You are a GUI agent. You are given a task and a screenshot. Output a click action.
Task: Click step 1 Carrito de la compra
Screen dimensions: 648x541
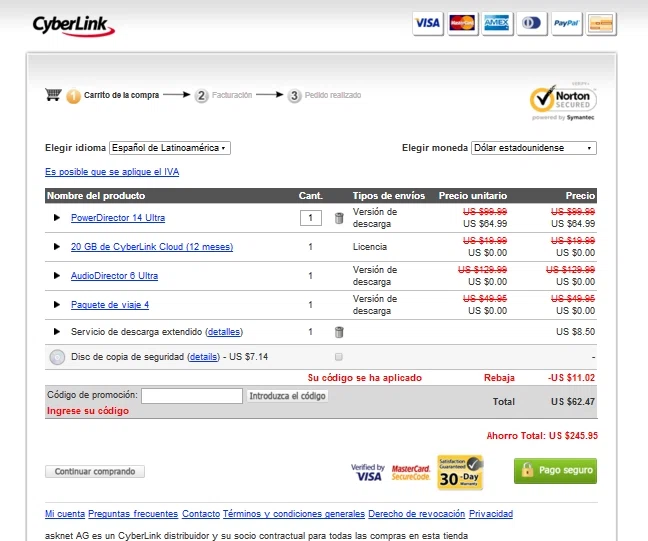[x=112, y=95]
